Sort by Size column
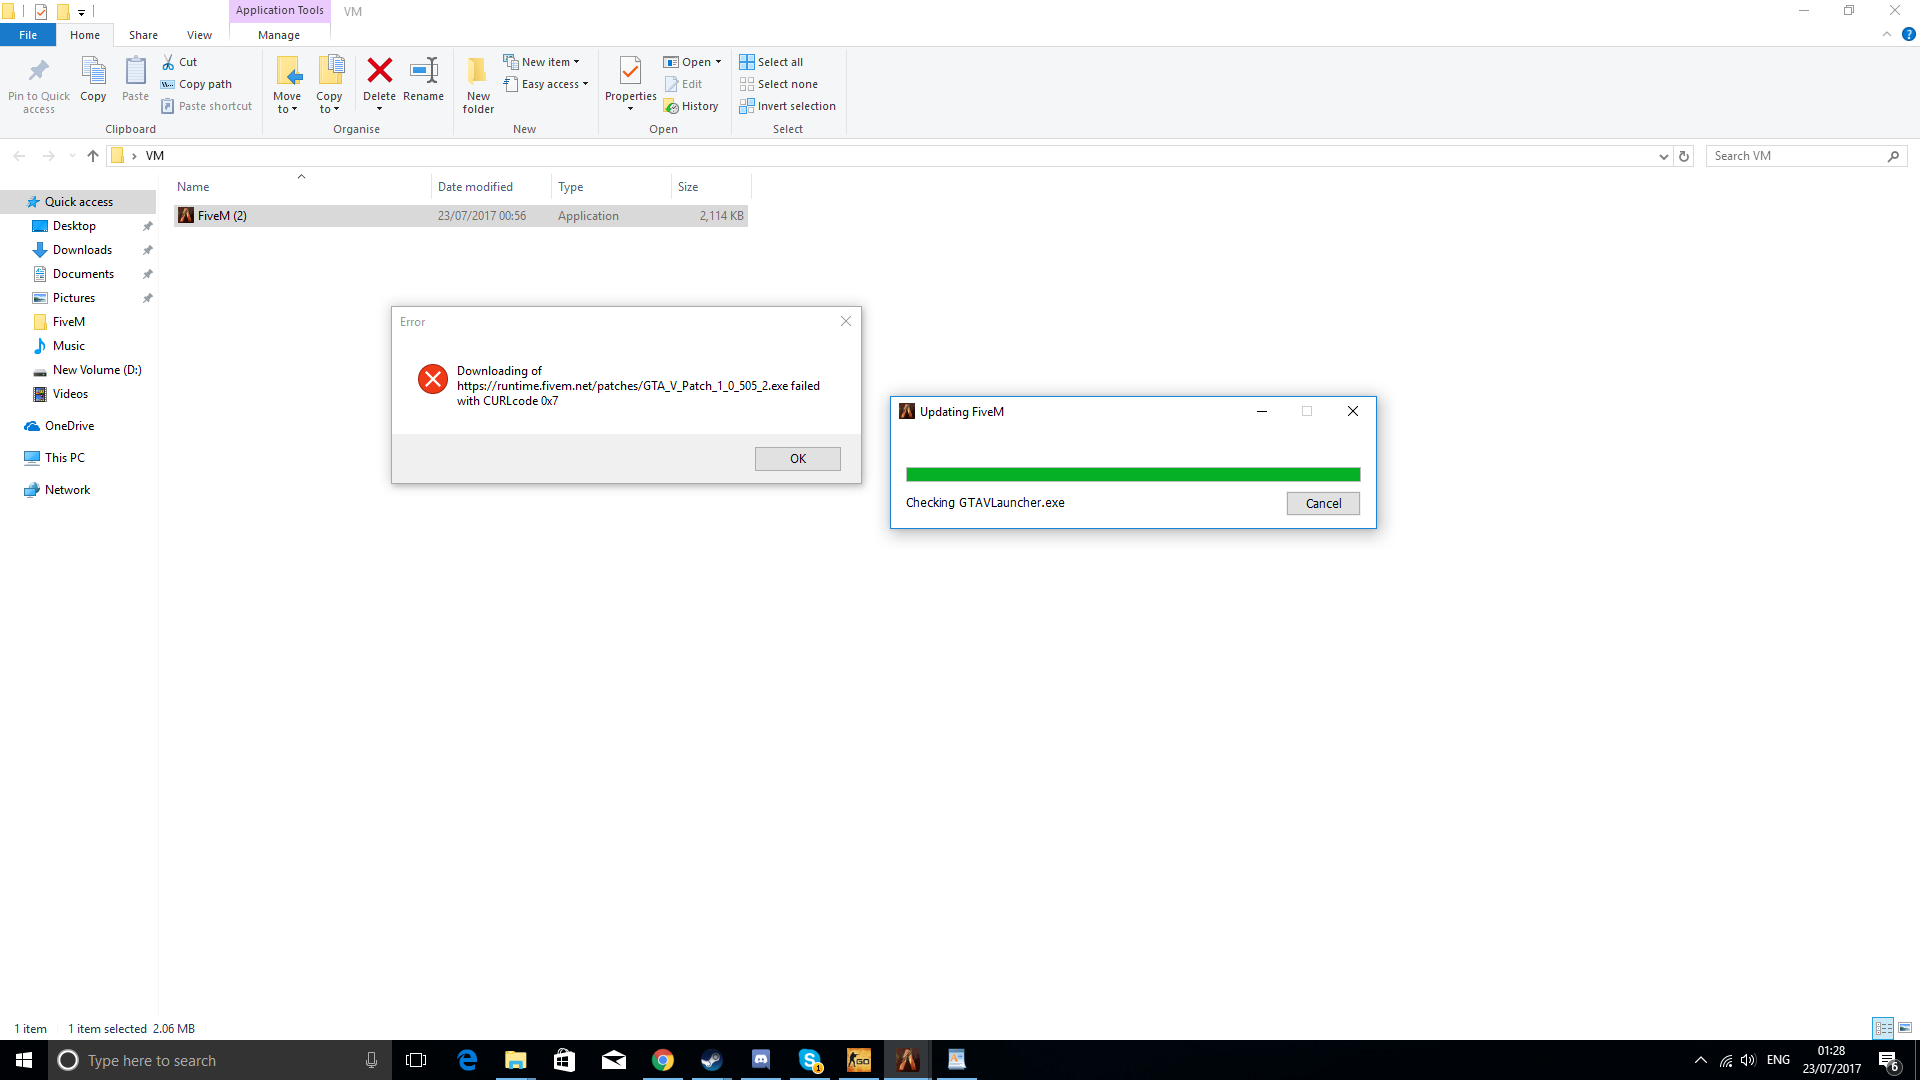This screenshot has width=1920, height=1080. tap(710, 187)
